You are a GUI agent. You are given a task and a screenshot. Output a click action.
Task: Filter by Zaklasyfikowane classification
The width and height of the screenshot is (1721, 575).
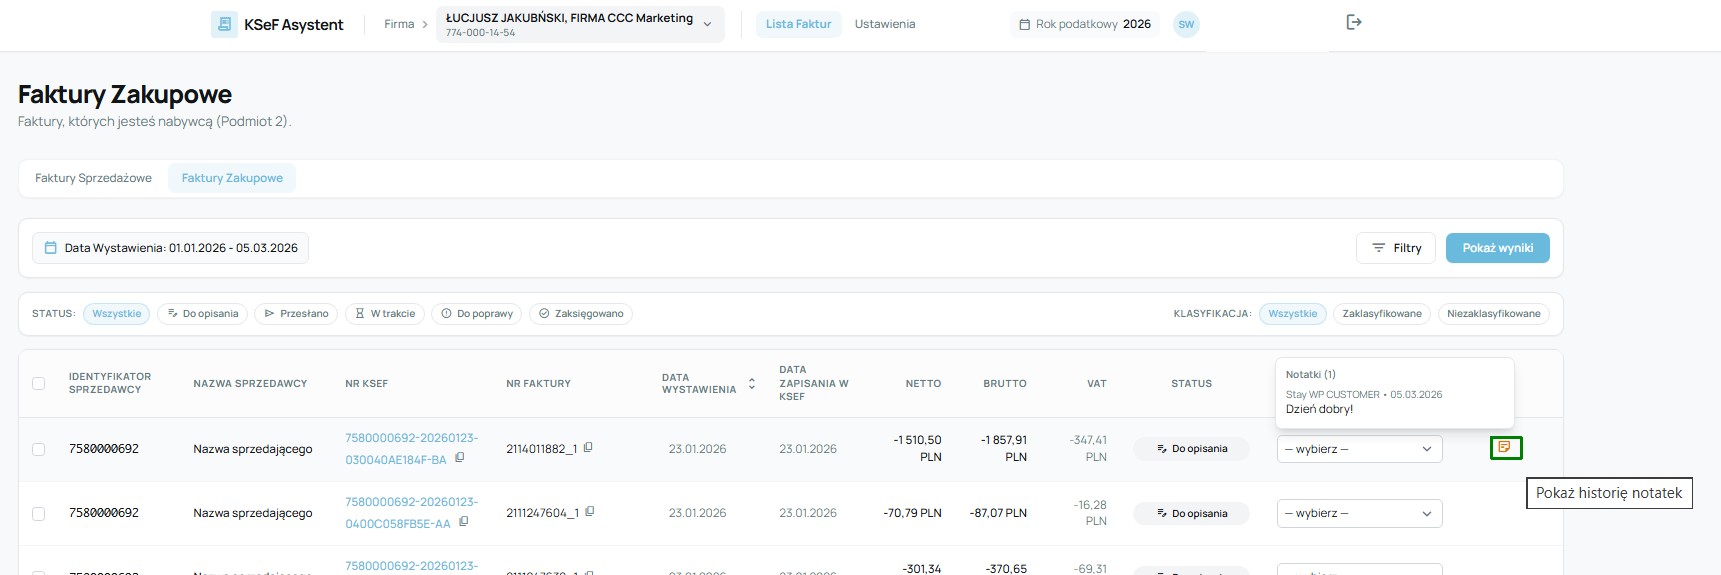coord(1382,314)
